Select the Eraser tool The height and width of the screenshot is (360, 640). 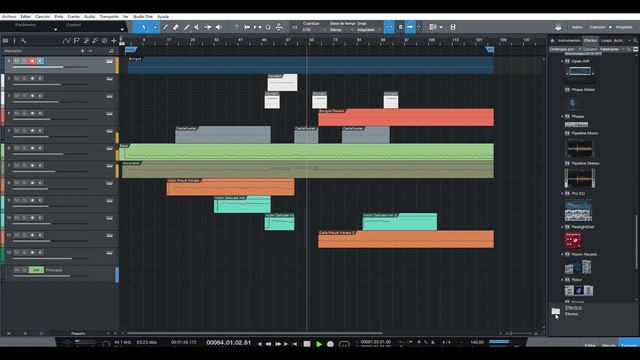[176, 27]
